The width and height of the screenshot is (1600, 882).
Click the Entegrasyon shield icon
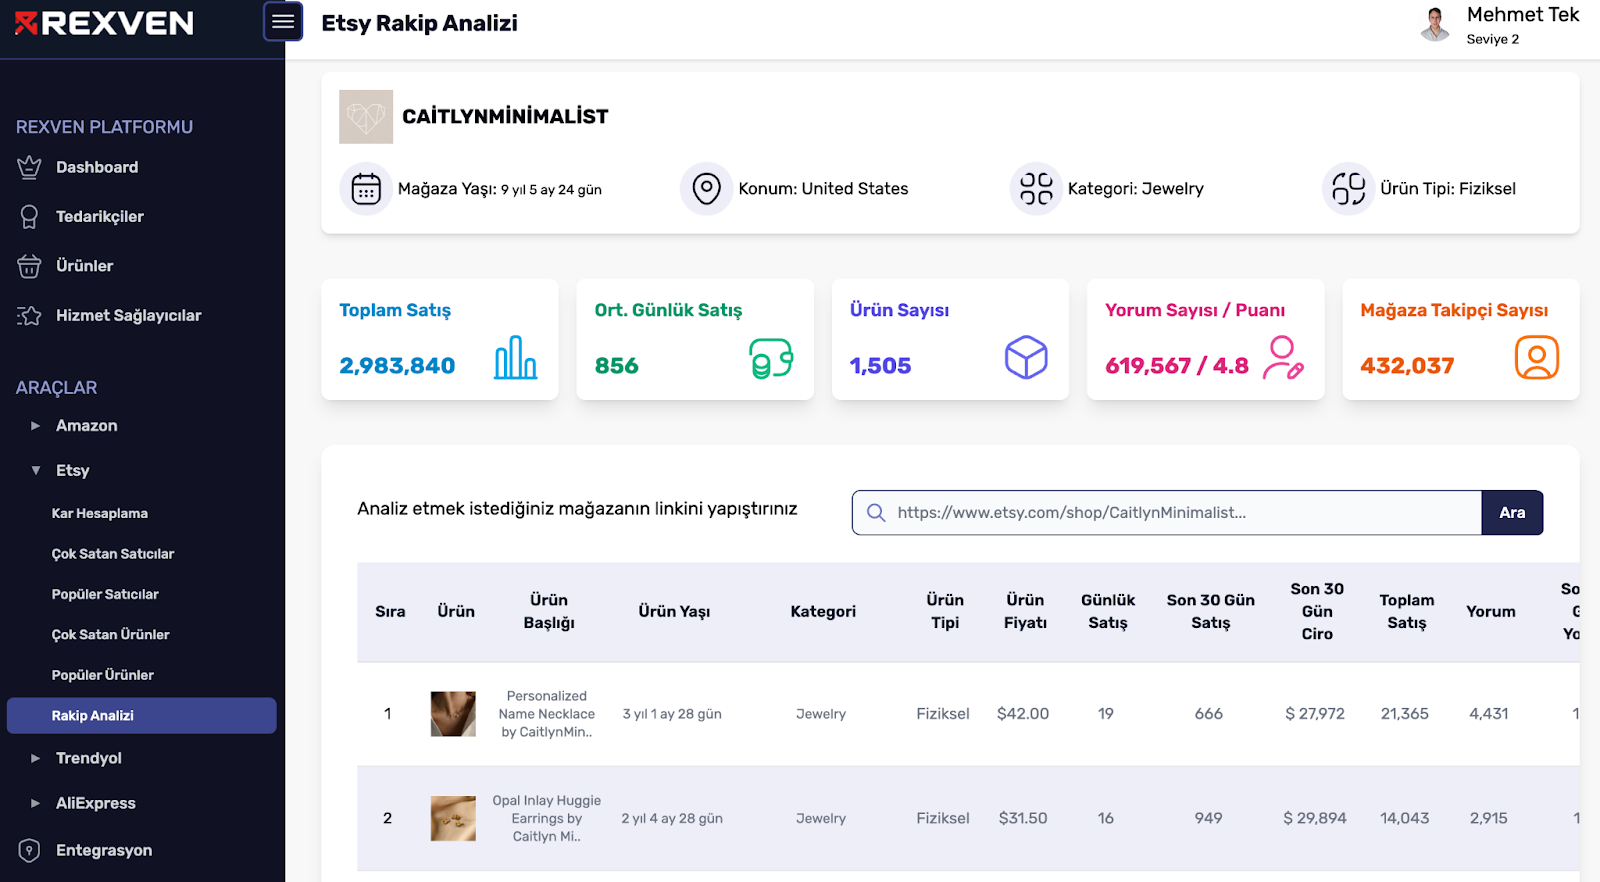tap(29, 850)
